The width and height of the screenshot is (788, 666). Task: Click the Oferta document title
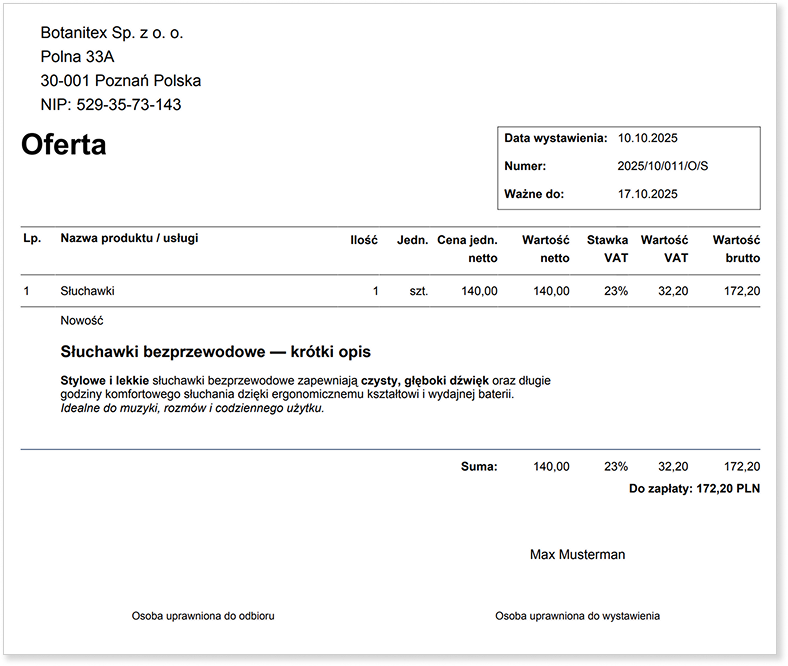click(64, 145)
